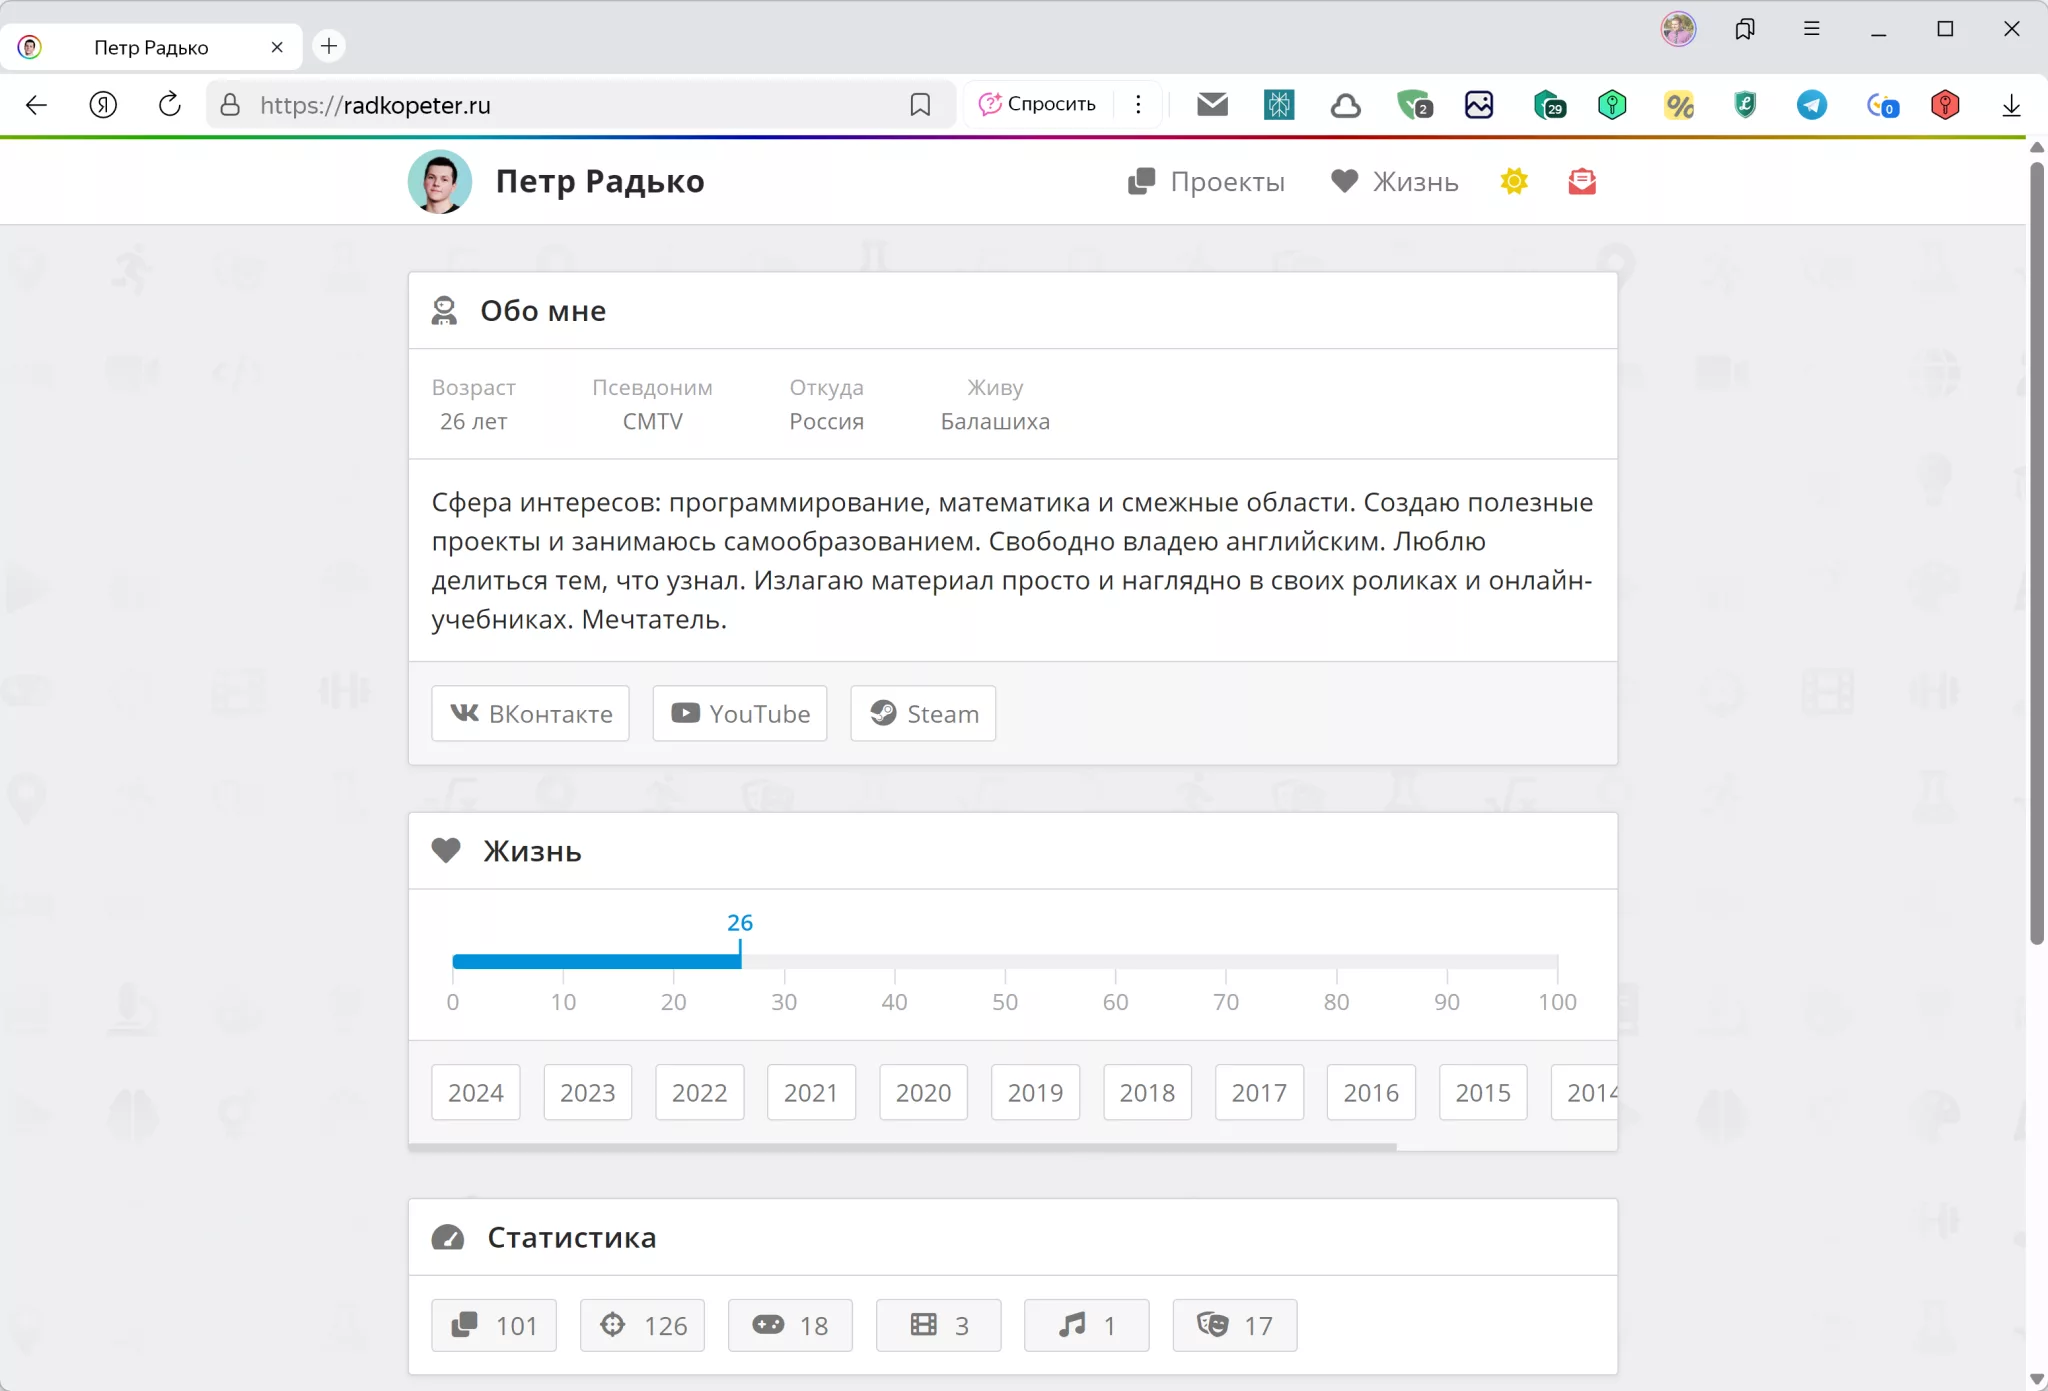The width and height of the screenshot is (2048, 1391).
Task: Toggle the sun theme switch icon
Action: click(1514, 181)
